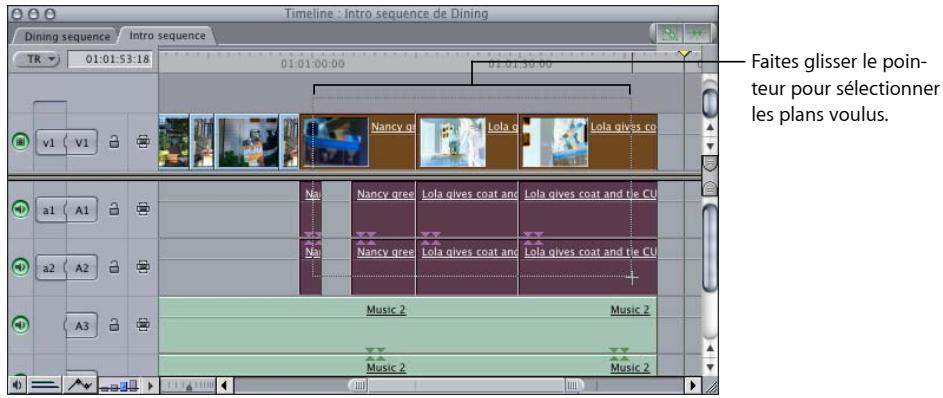Click audio tracks vertical scroll down arrow
Image resolution: width=943 pixels, height=398 pixels.
710,367
